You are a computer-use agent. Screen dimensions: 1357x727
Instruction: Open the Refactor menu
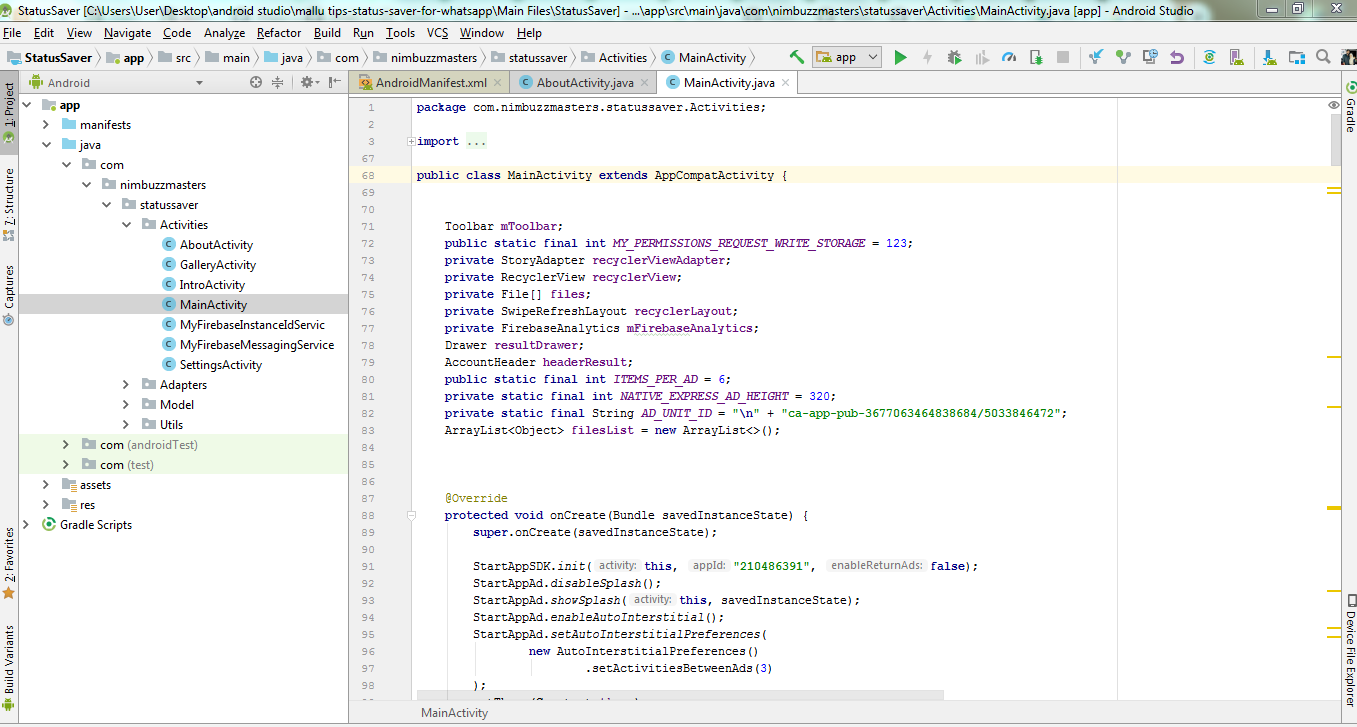point(279,33)
